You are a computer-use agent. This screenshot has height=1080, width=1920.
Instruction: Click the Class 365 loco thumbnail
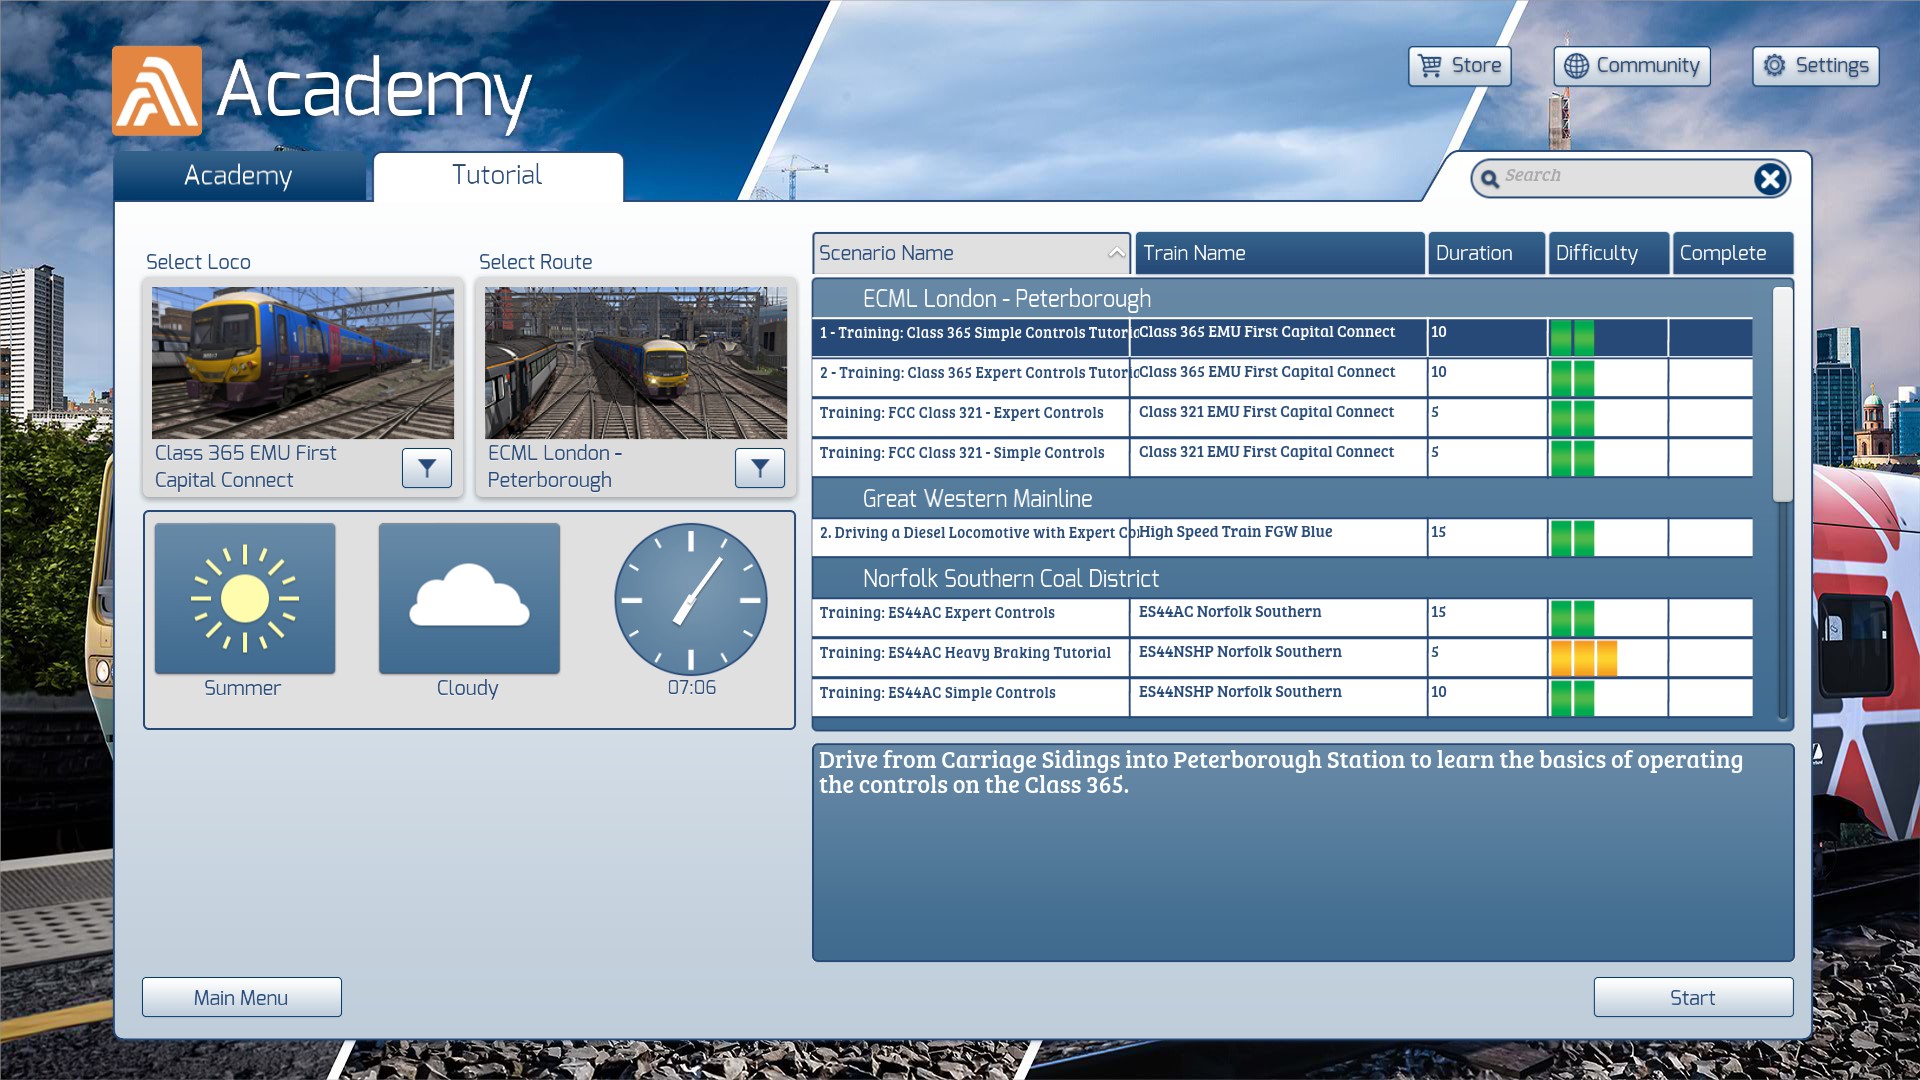pos(302,363)
